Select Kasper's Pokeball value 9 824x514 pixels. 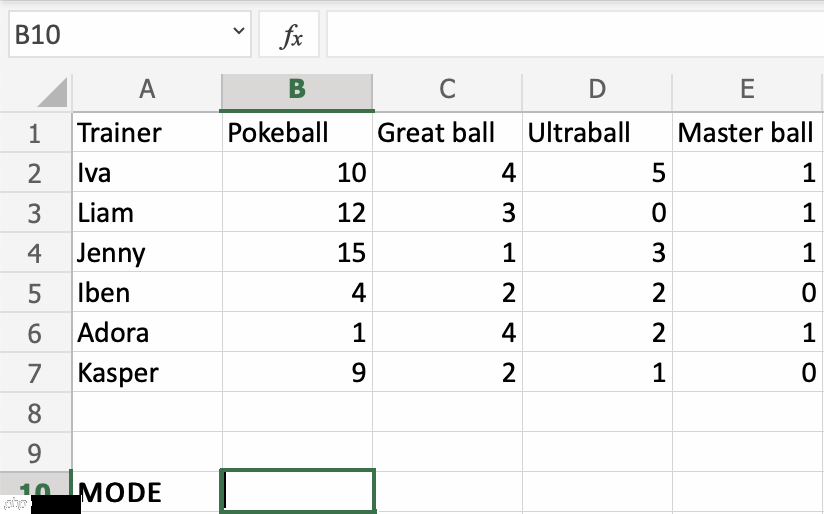[x=297, y=372]
